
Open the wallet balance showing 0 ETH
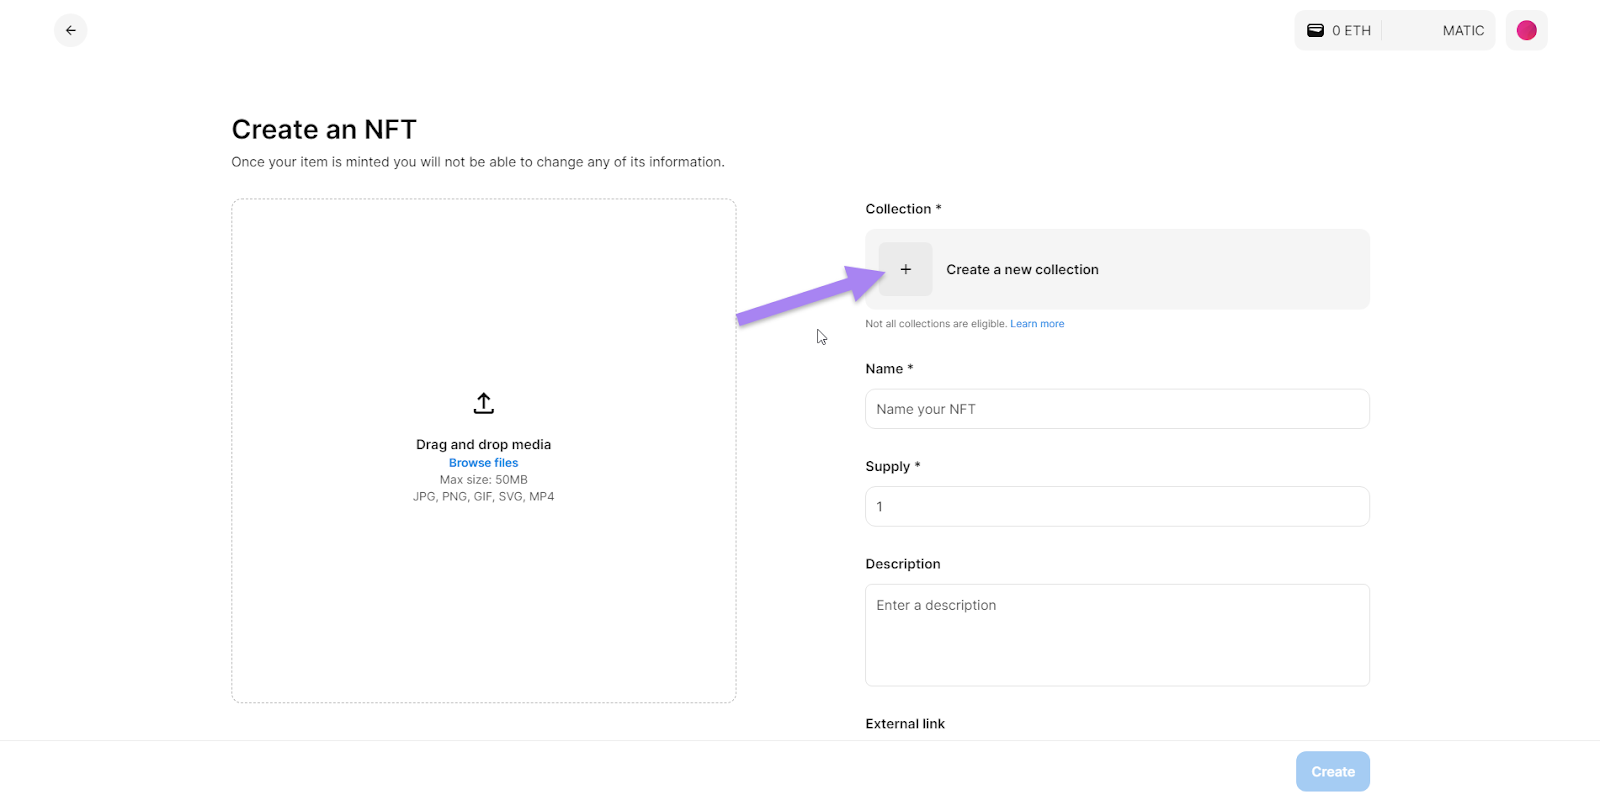click(x=1339, y=30)
